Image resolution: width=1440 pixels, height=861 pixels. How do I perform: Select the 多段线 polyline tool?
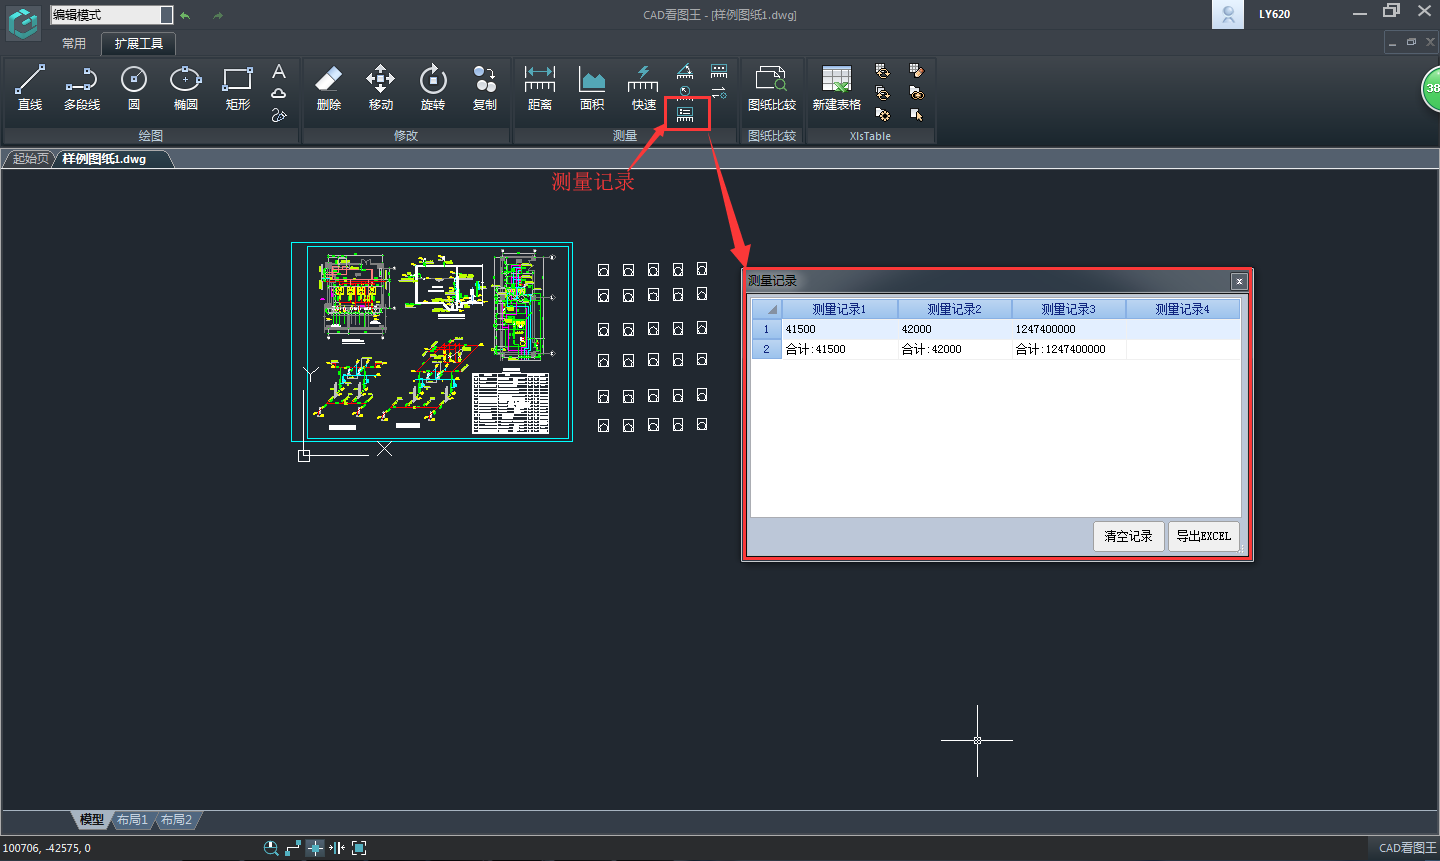[82, 87]
